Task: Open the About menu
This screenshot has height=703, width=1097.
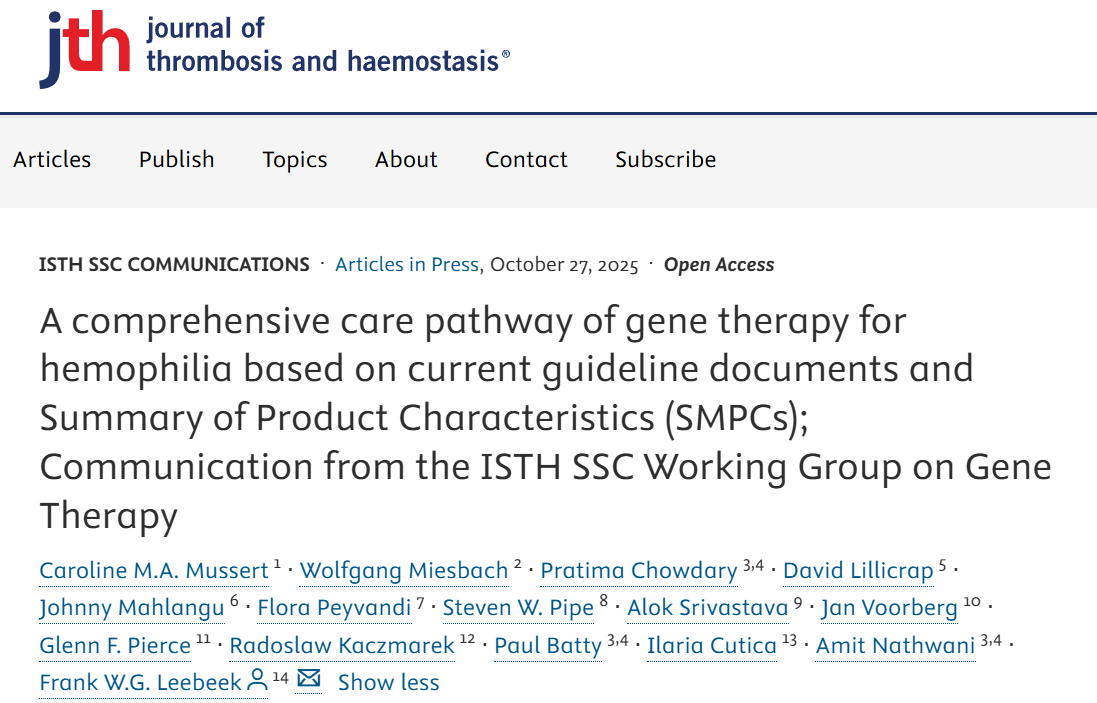Action: tap(405, 159)
